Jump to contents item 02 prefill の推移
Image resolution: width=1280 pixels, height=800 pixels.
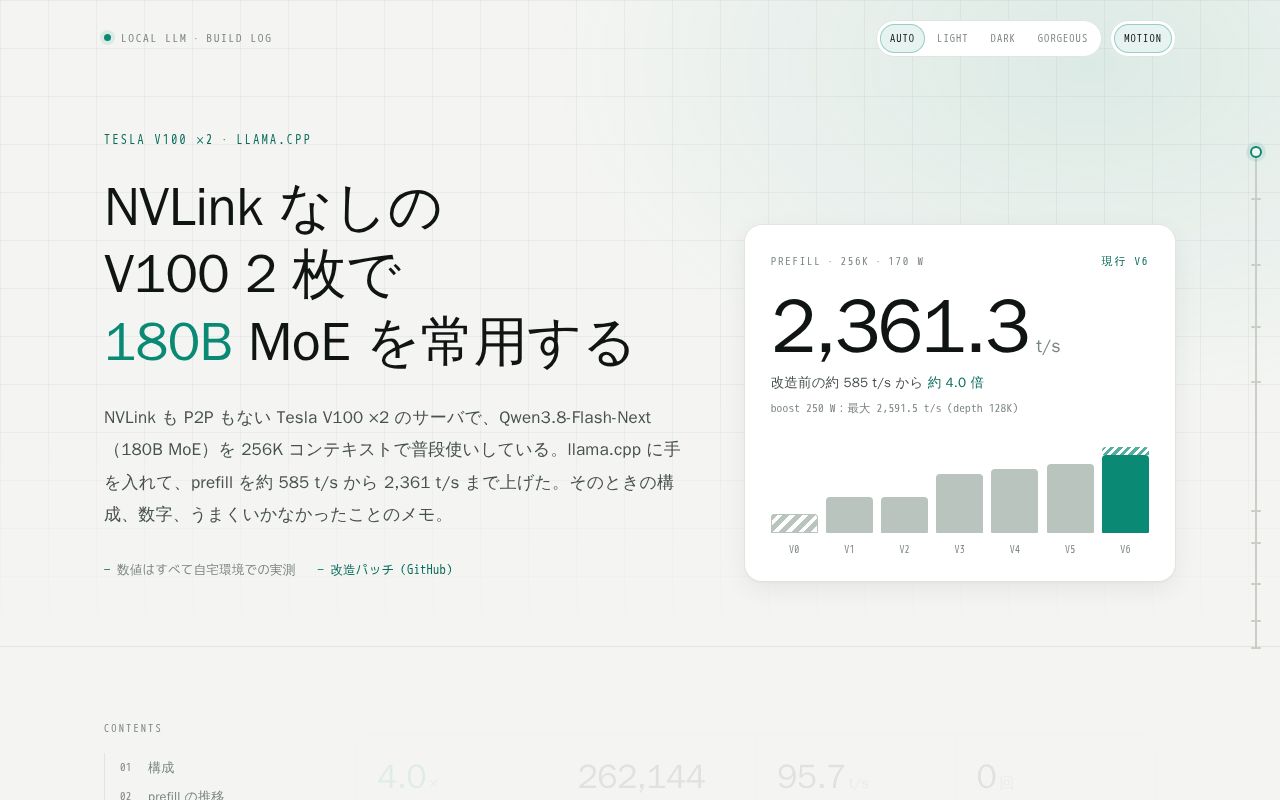point(171,796)
